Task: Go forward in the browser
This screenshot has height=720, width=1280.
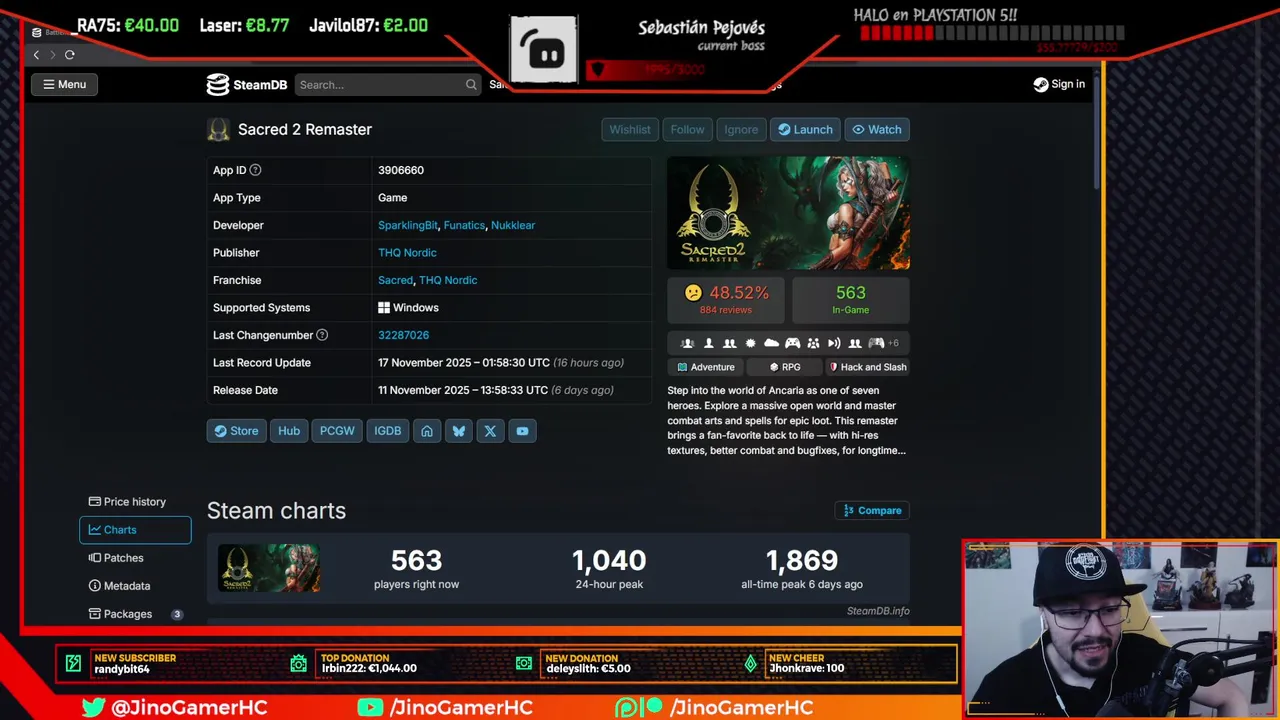Action: 52,55
